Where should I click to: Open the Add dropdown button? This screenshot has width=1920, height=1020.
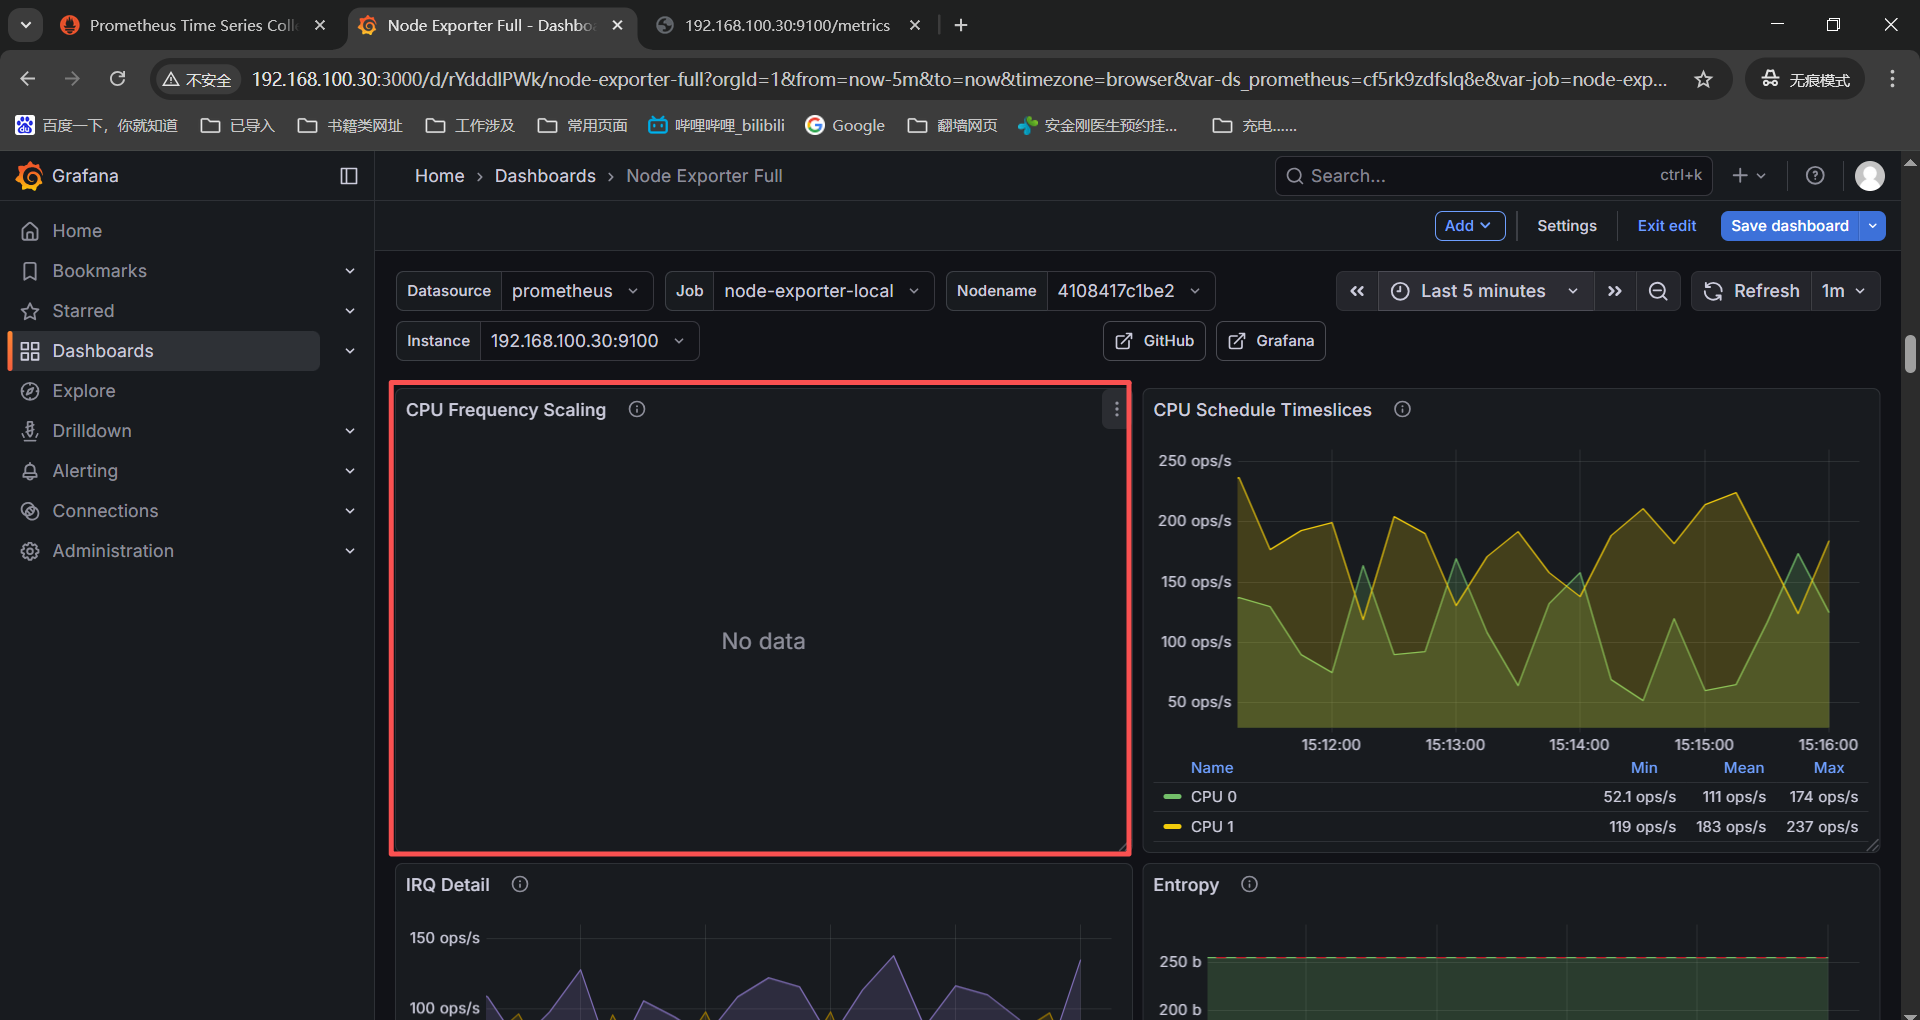coord(1469,226)
